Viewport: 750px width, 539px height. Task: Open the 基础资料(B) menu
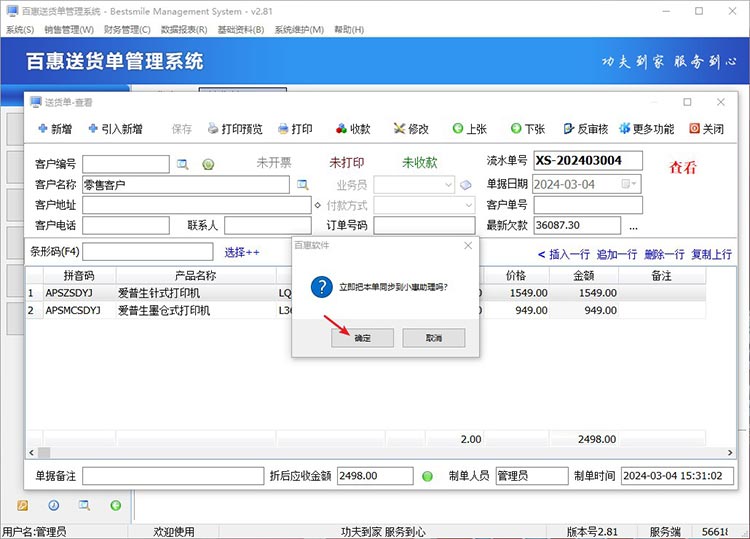tap(241, 30)
